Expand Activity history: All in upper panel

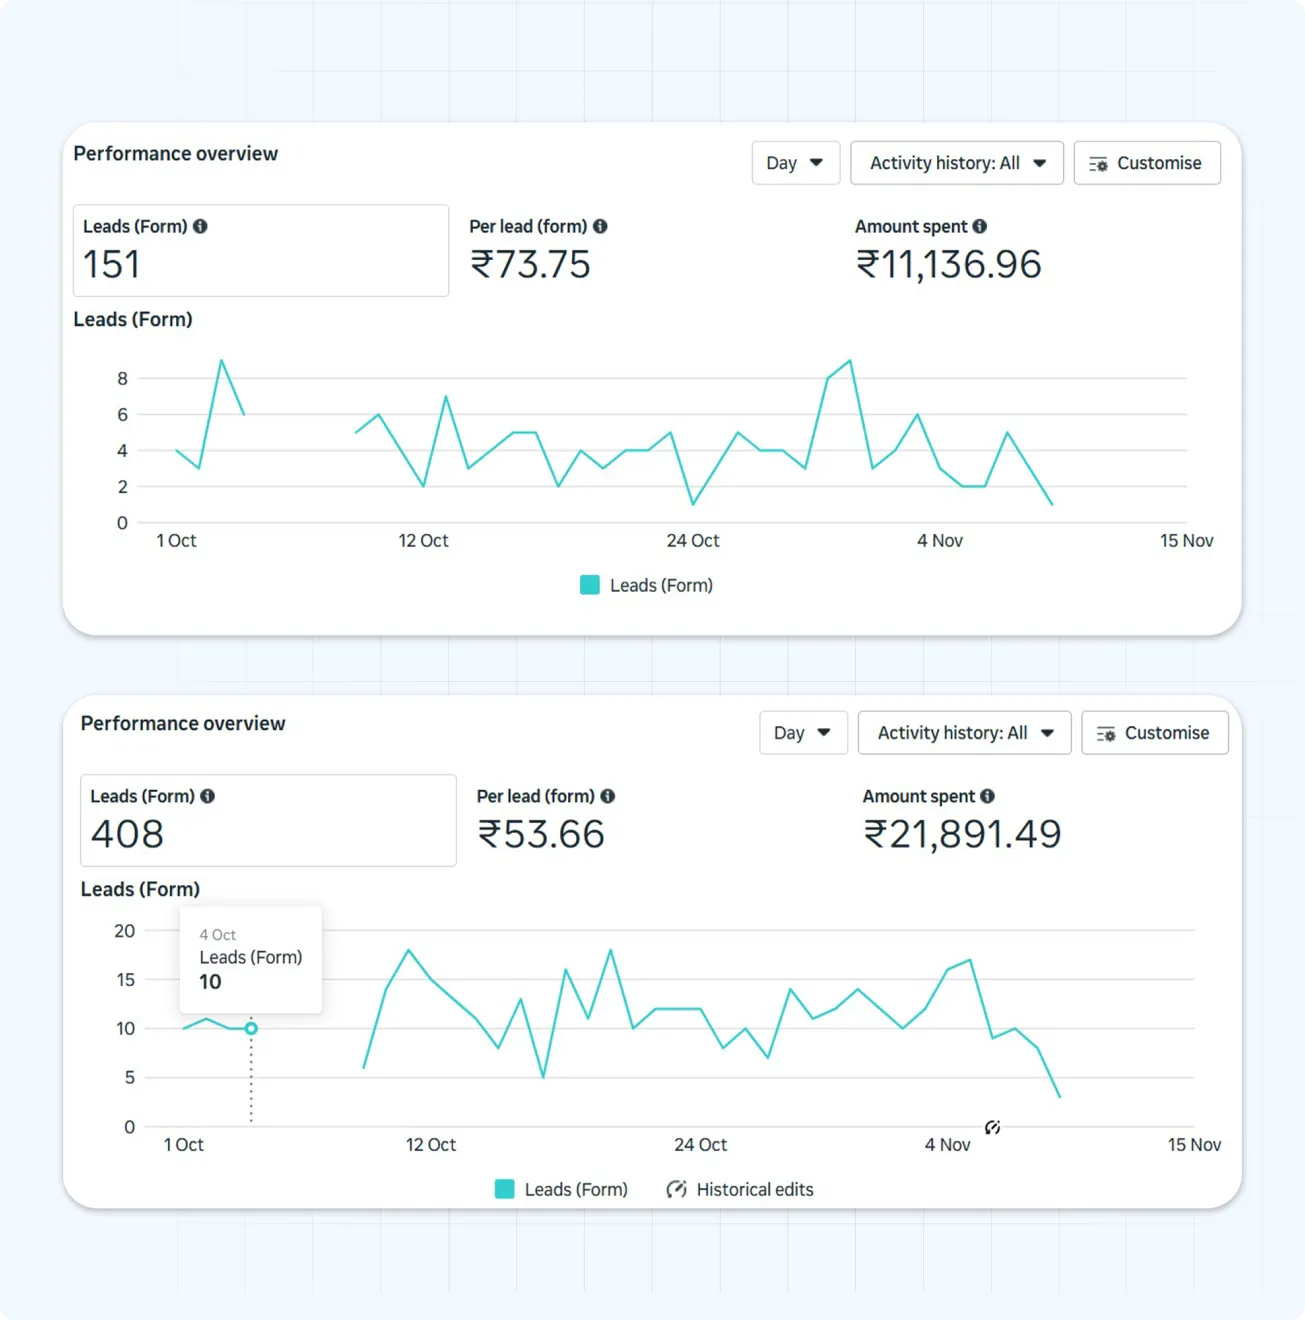pyautogui.click(x=956, y=163)
